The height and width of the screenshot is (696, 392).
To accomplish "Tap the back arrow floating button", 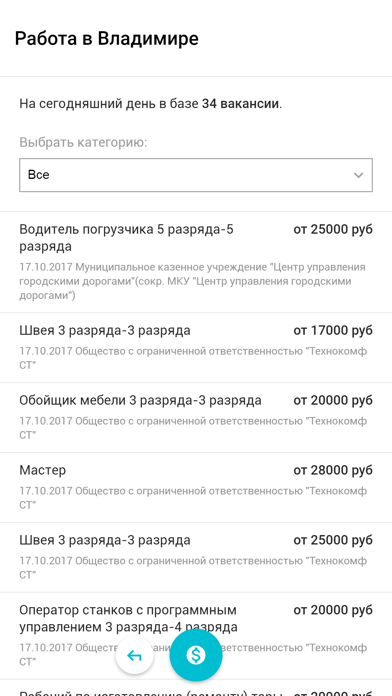I will coord(135,655).
